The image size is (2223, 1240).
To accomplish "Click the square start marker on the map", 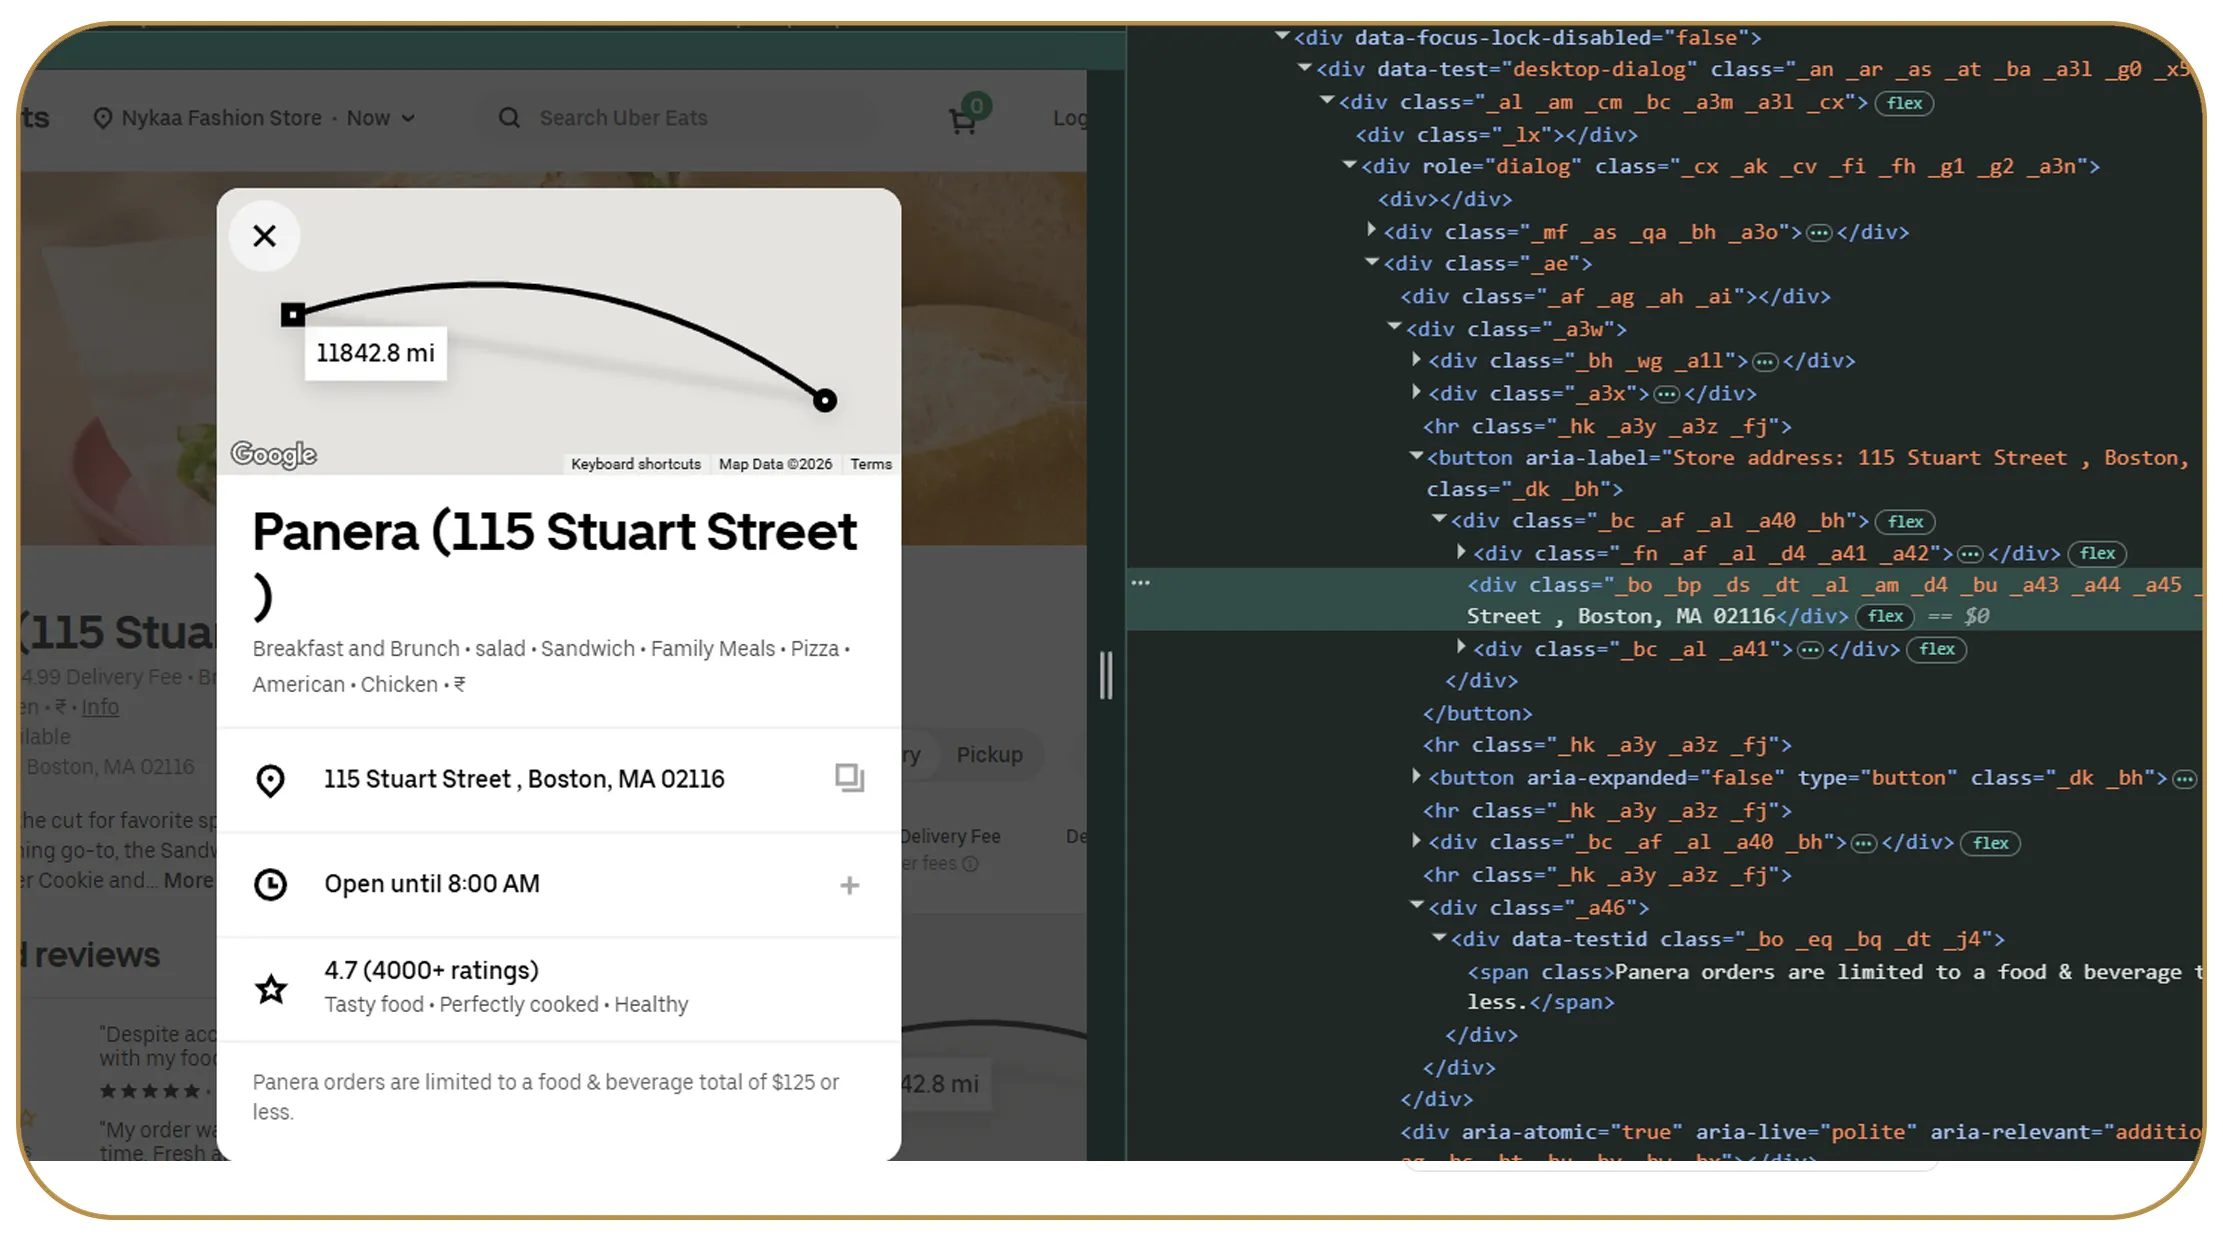I will click(292, 315).
